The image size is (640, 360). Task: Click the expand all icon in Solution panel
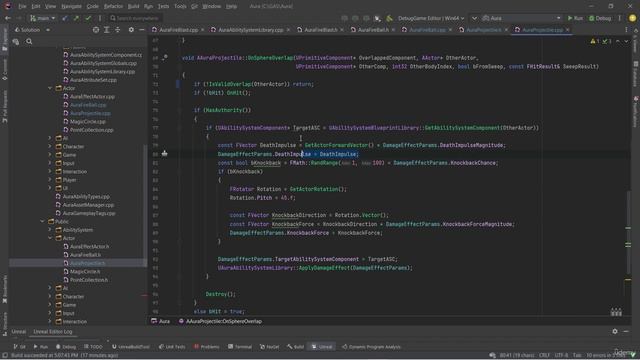[107, 30]
